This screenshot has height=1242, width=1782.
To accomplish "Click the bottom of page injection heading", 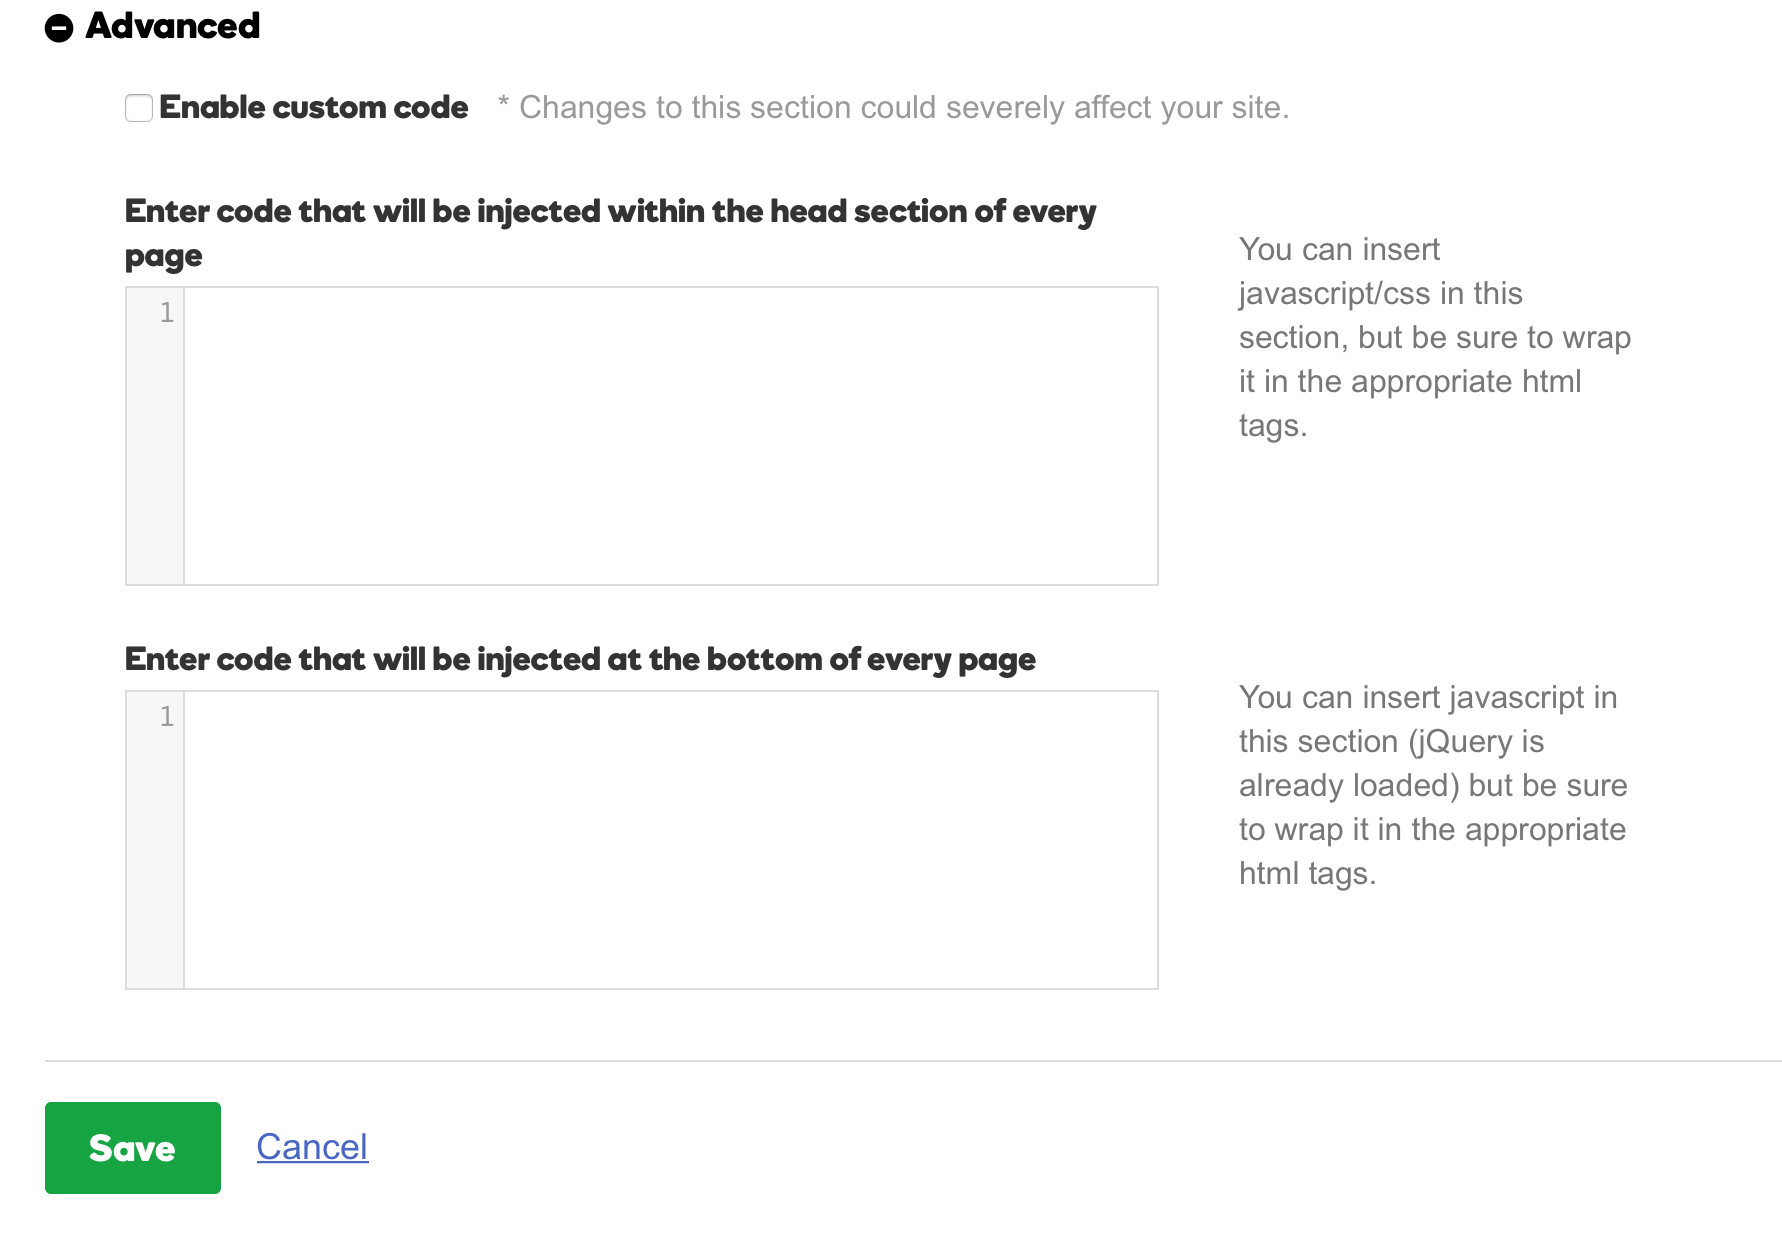I will pos(580,660).
